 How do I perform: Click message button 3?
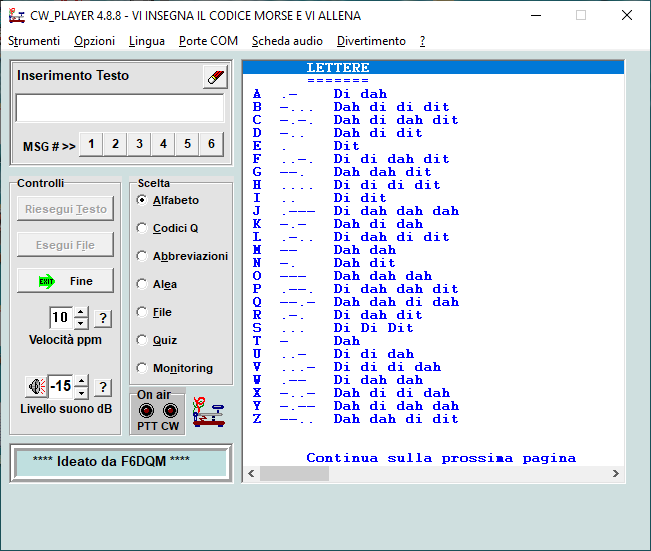point(140,144)
